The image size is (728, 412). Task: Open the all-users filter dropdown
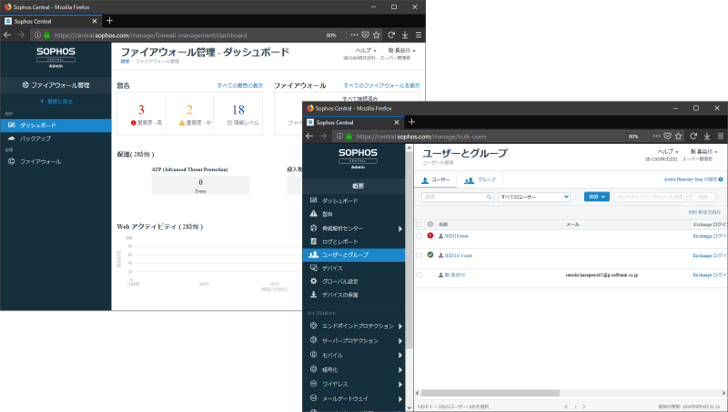click(x=534, y=197)
